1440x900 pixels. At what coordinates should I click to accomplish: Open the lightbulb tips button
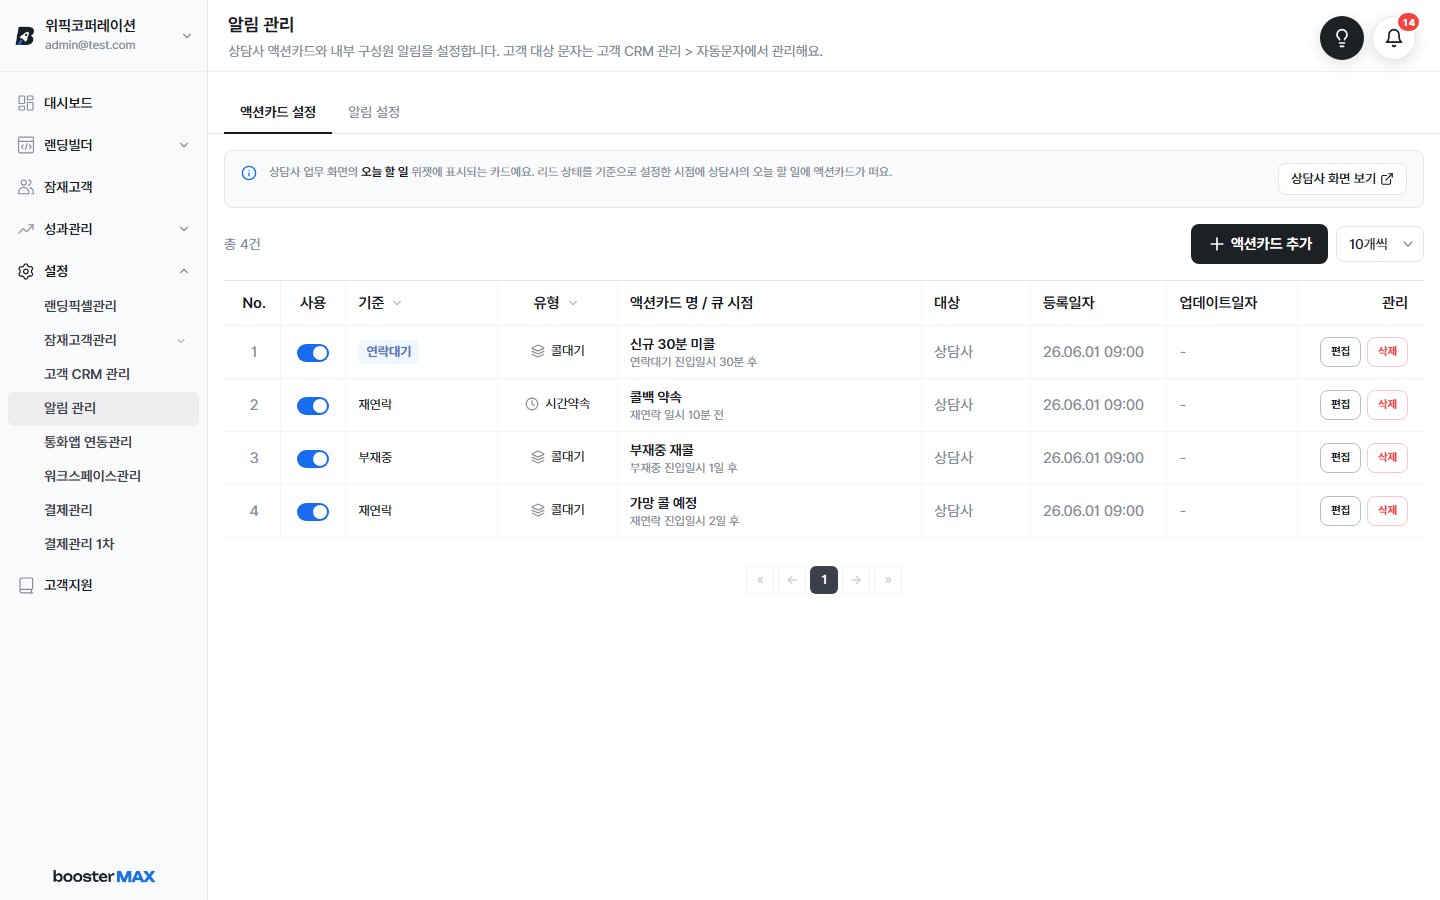1342,38
